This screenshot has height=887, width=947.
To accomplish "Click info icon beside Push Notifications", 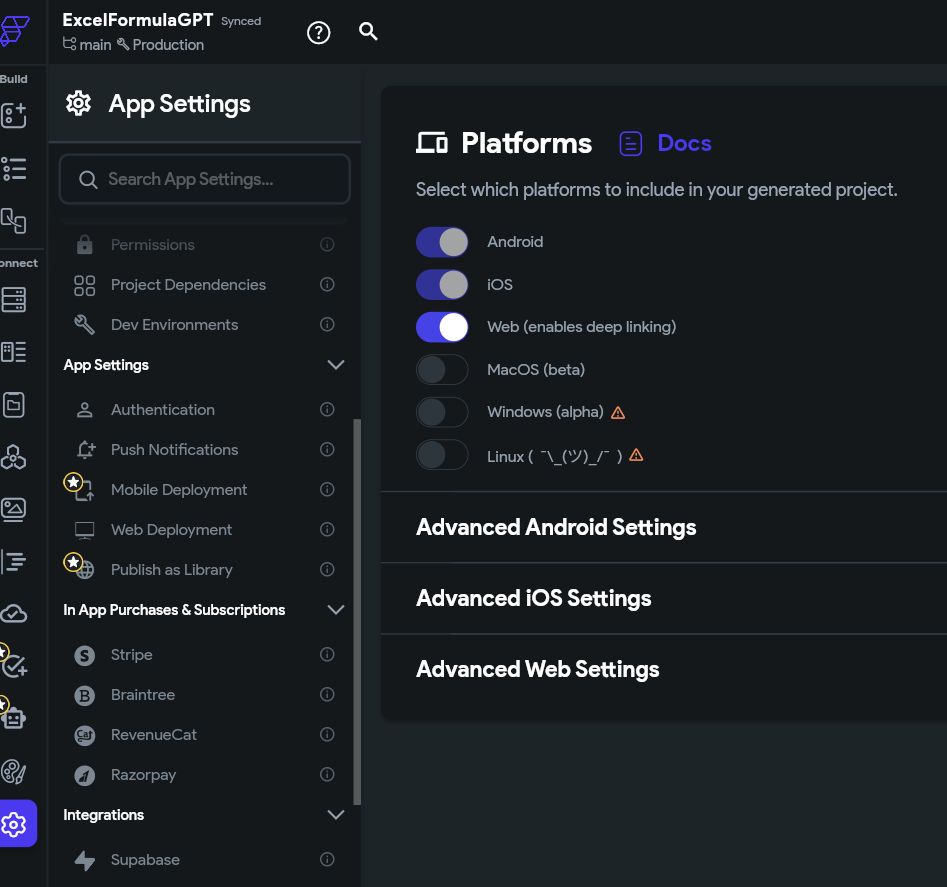I will pyautogui.click(x=327, y=449).
